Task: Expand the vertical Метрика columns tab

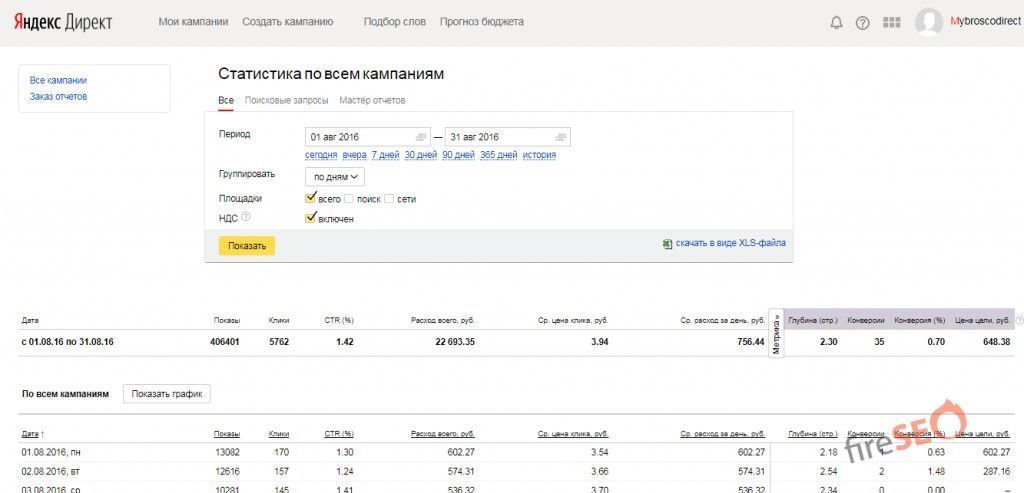Action: coord(776,333)
